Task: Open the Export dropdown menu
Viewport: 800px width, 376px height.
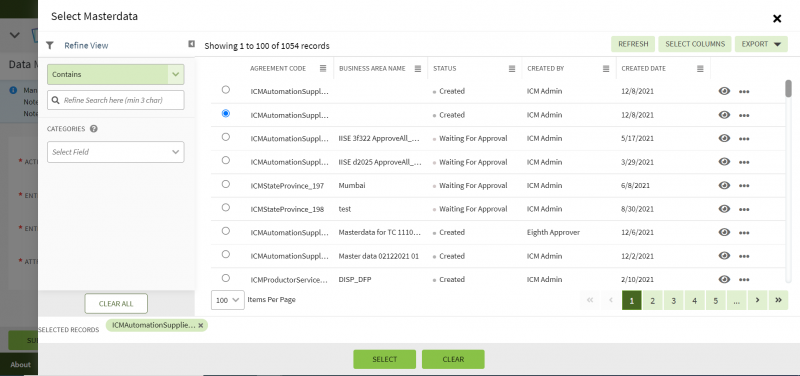Action: (761, 44)
